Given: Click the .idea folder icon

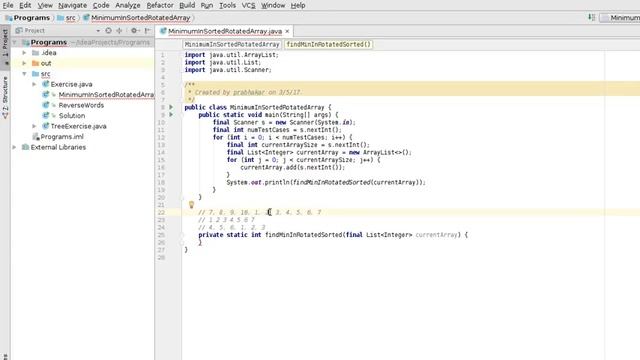Looking at the screenshot, I should [36, 53].
